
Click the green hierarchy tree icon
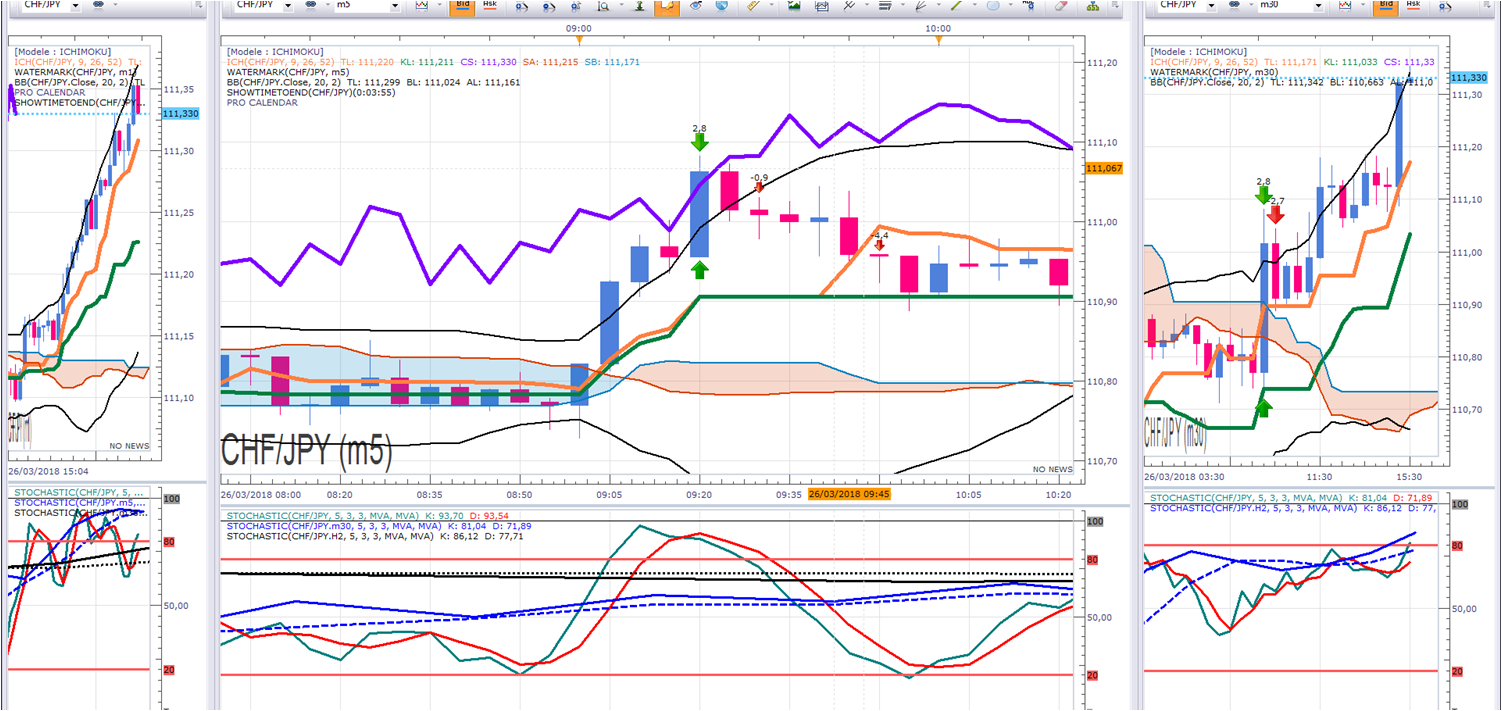[1093, 6]
